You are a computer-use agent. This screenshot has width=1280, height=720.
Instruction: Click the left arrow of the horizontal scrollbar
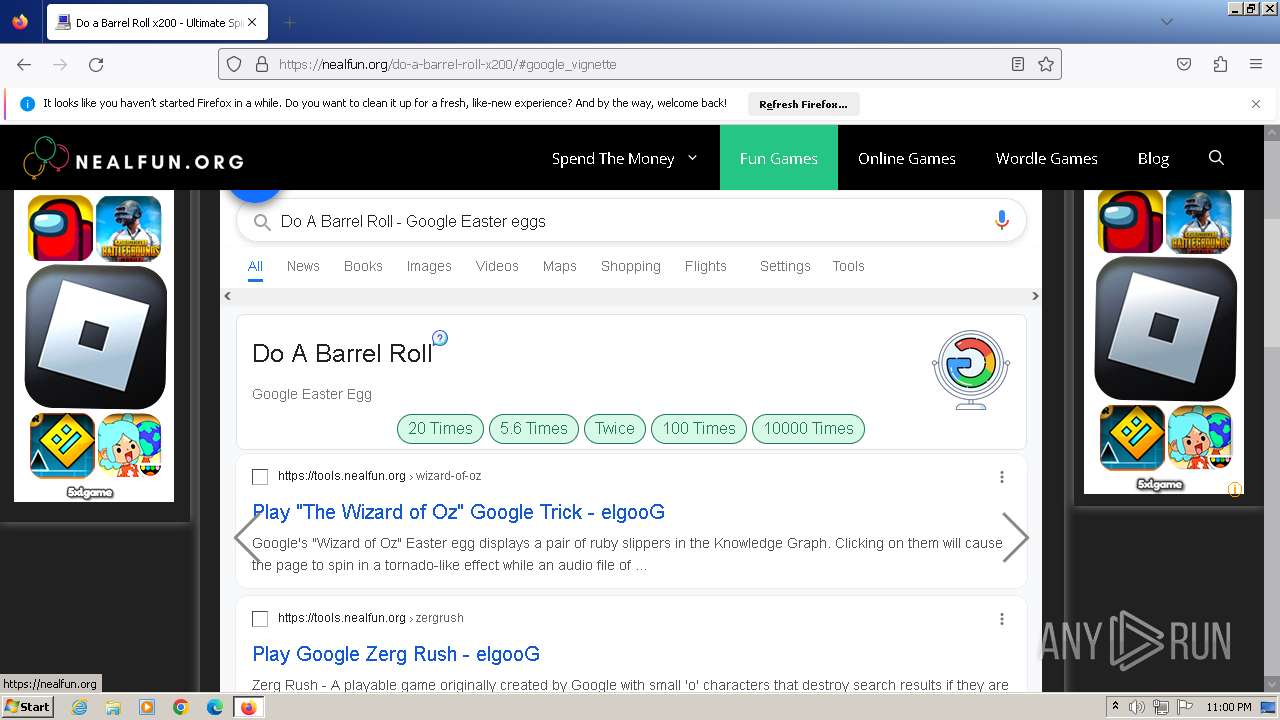click(228, 296)
